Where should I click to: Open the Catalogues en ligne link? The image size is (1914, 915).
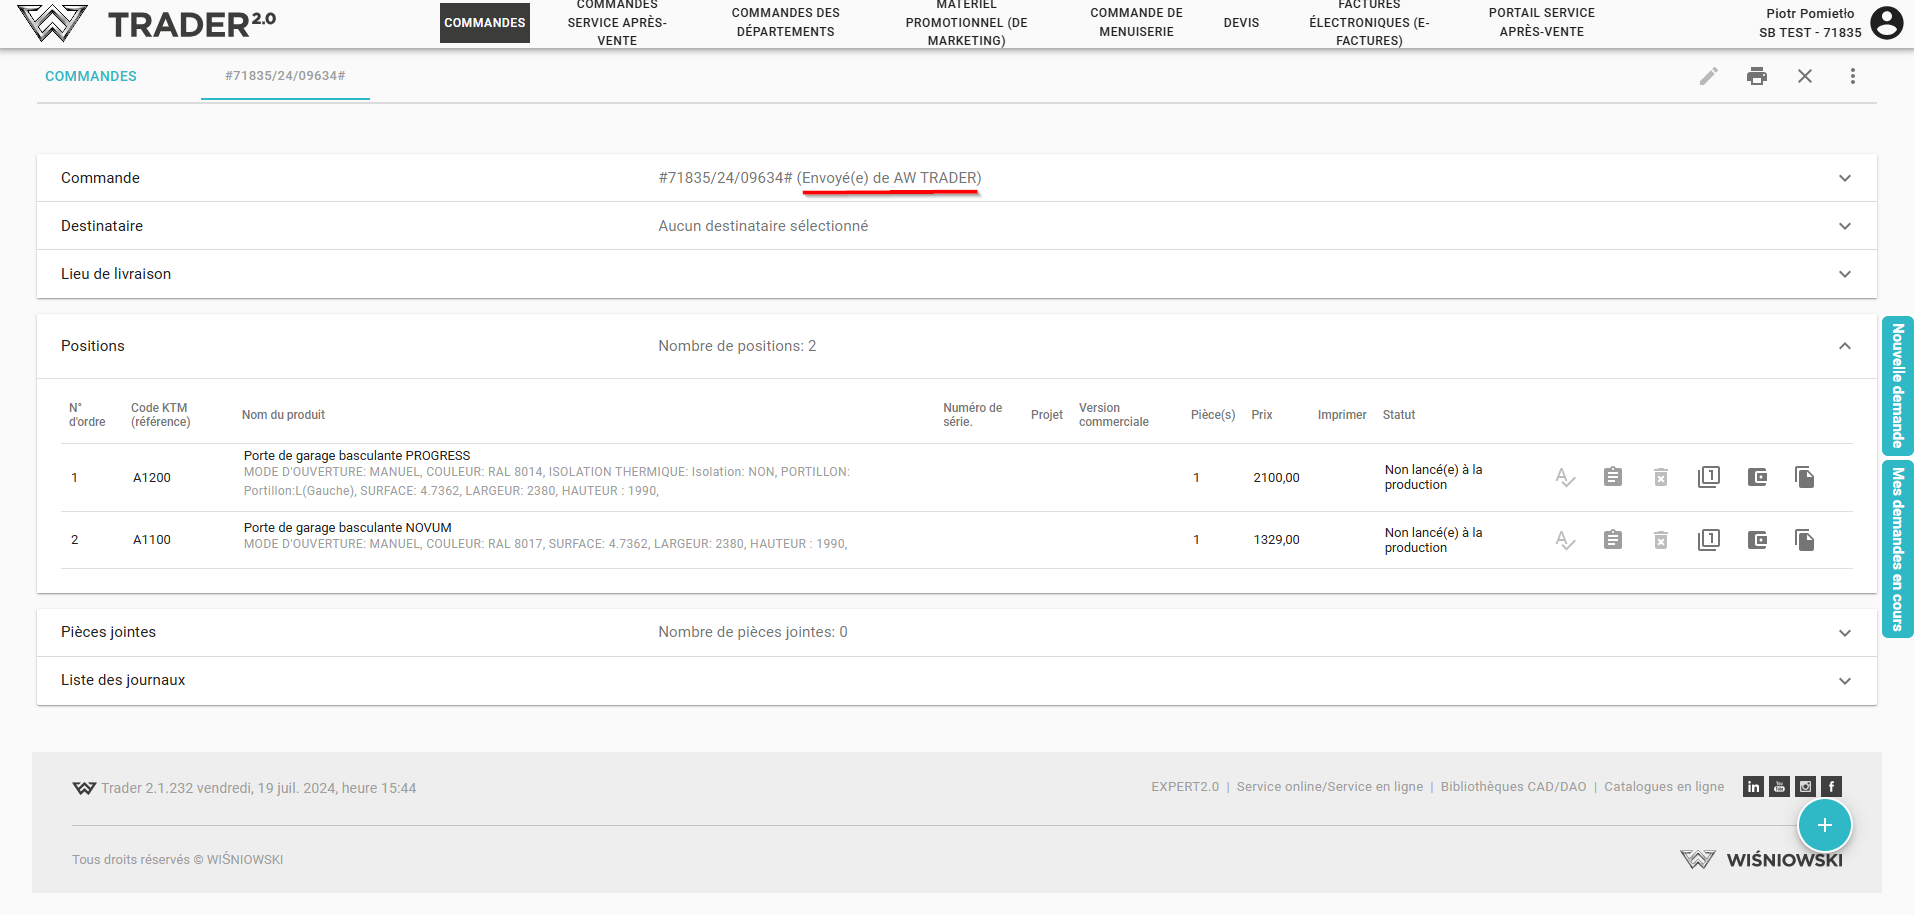1663,787
